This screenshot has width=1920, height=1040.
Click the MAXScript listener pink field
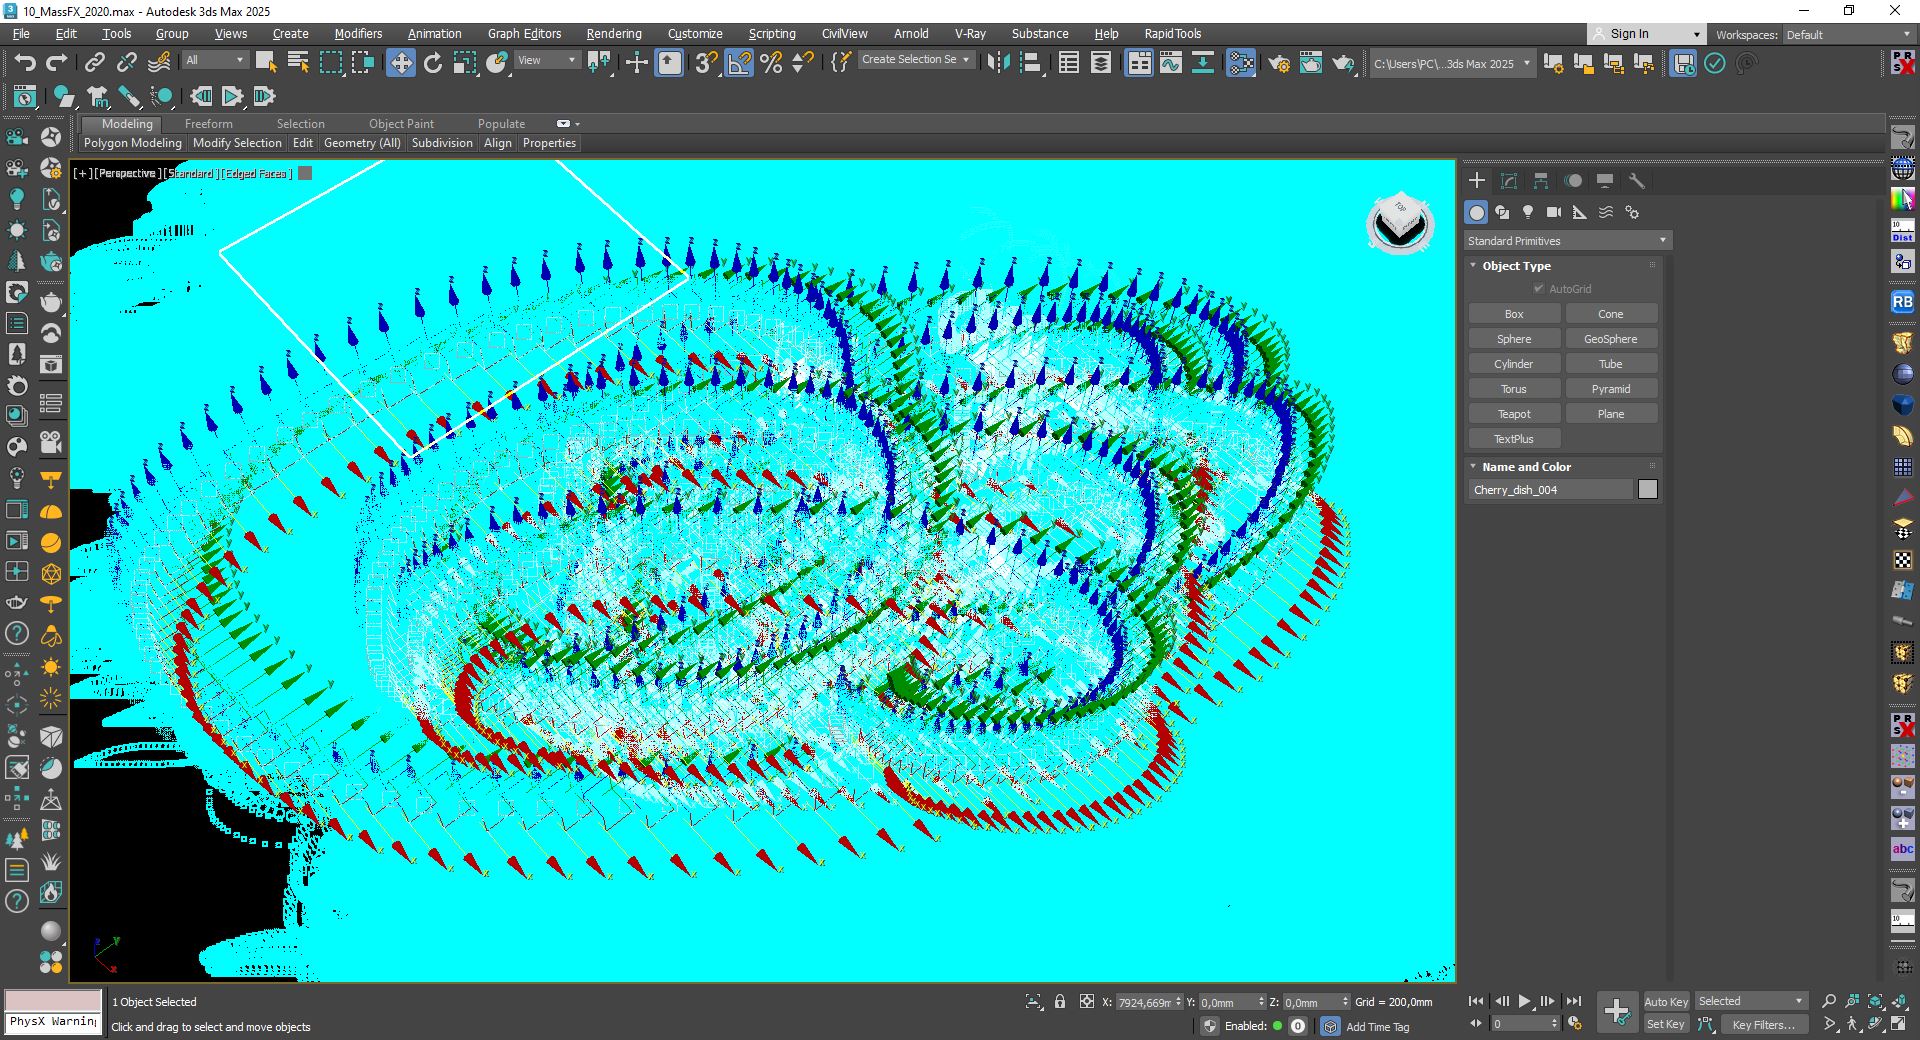tap(53, 1000)
